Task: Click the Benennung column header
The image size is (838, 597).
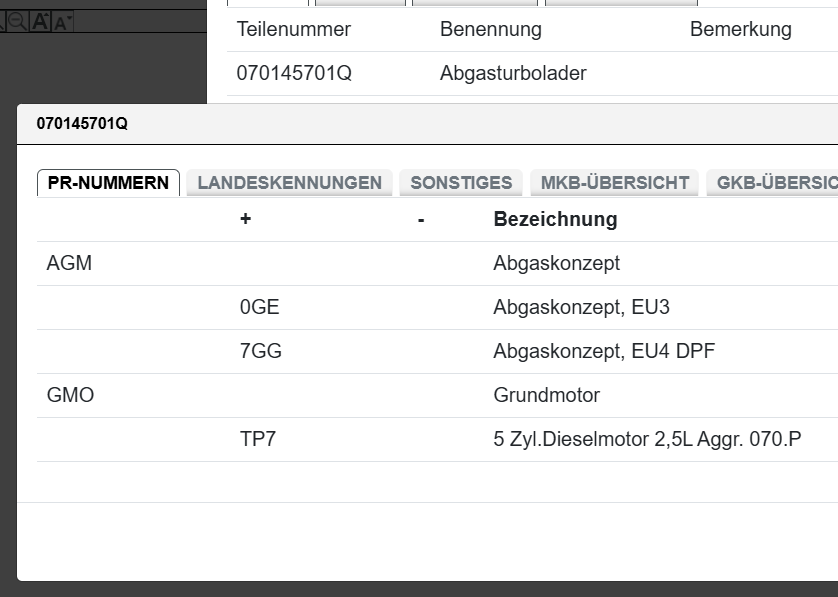Action: [490, 29]
